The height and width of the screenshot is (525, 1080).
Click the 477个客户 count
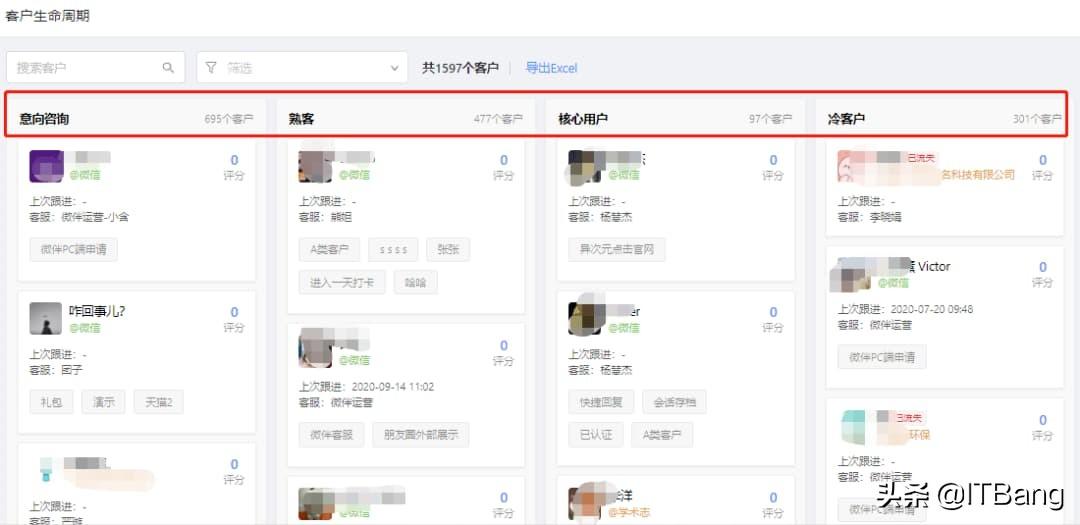[x=498, y=119]
